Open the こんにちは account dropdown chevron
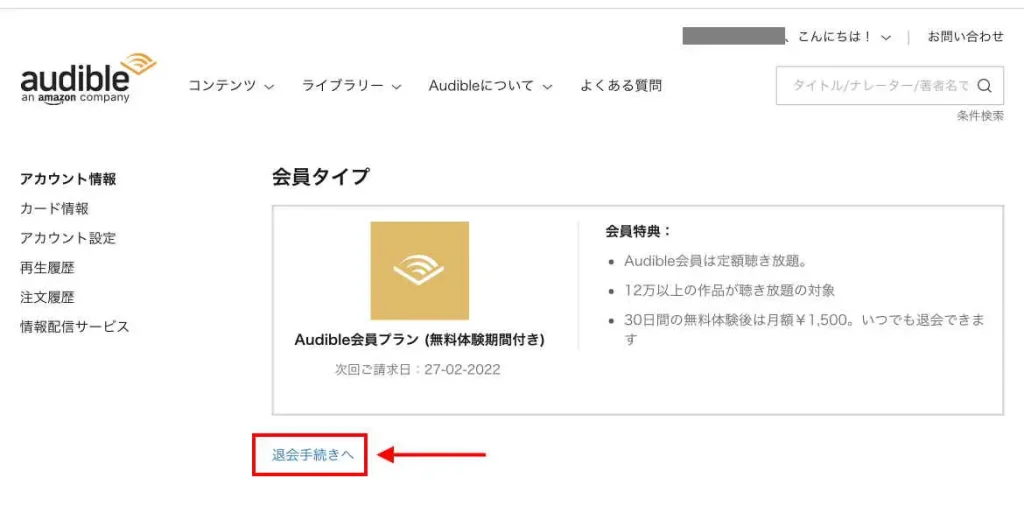The width and height of the screenshot is (1024, 513). (x=886, y=37)
